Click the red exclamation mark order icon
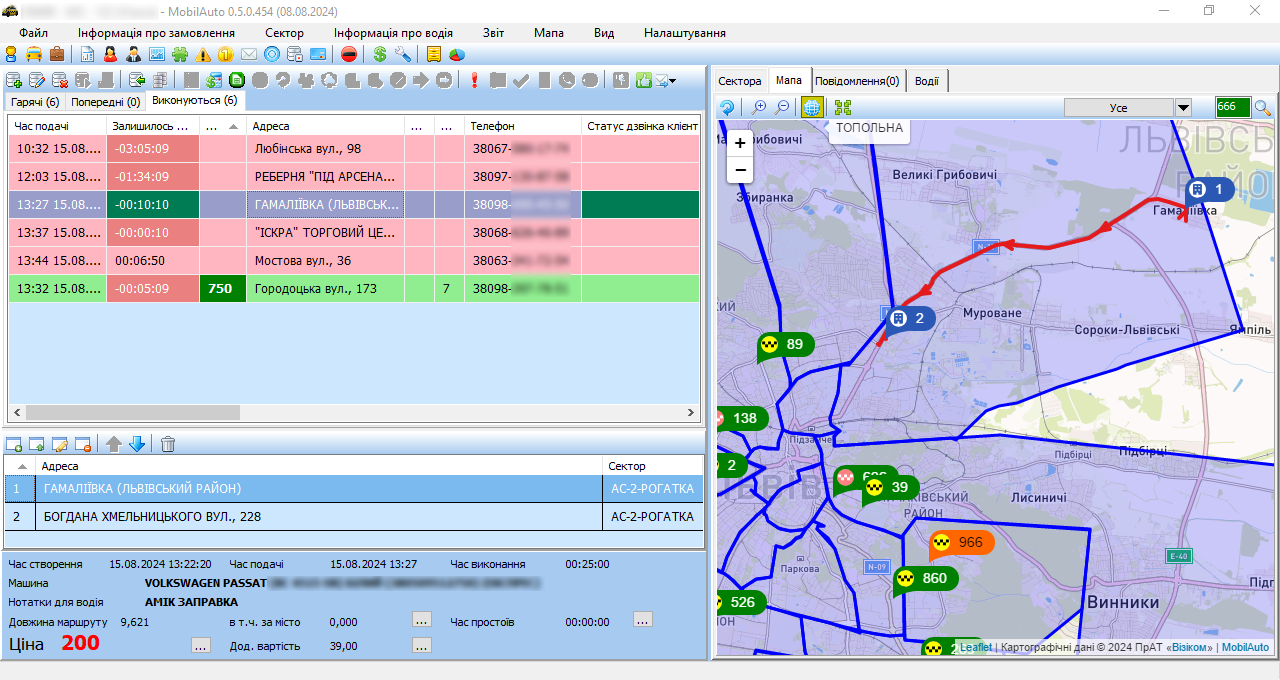The height and width of the screenshot is (680, 1280). [x=474, y=81]
